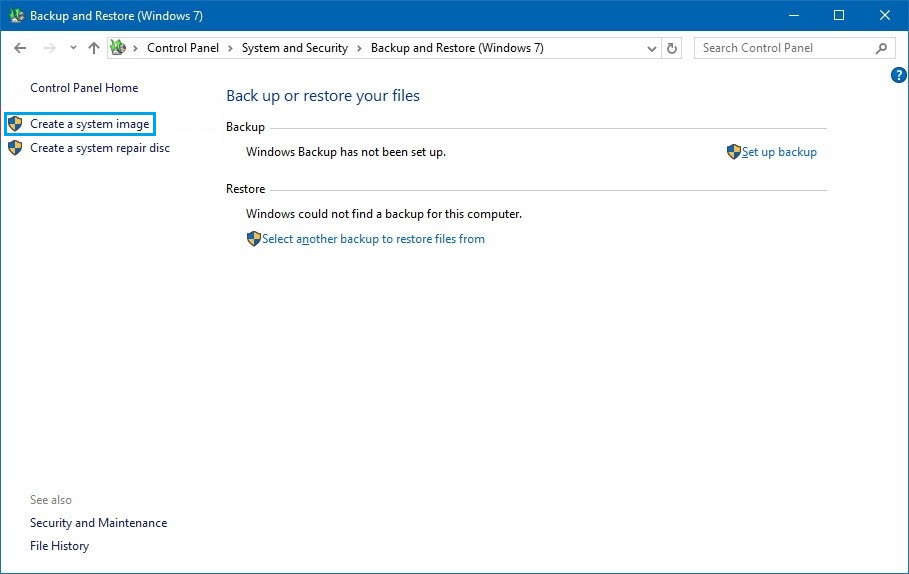Image resolution: width=909 pixels, height=574 pixels.
Task: Go up one level with up arrow
Action: pos(93,48)
